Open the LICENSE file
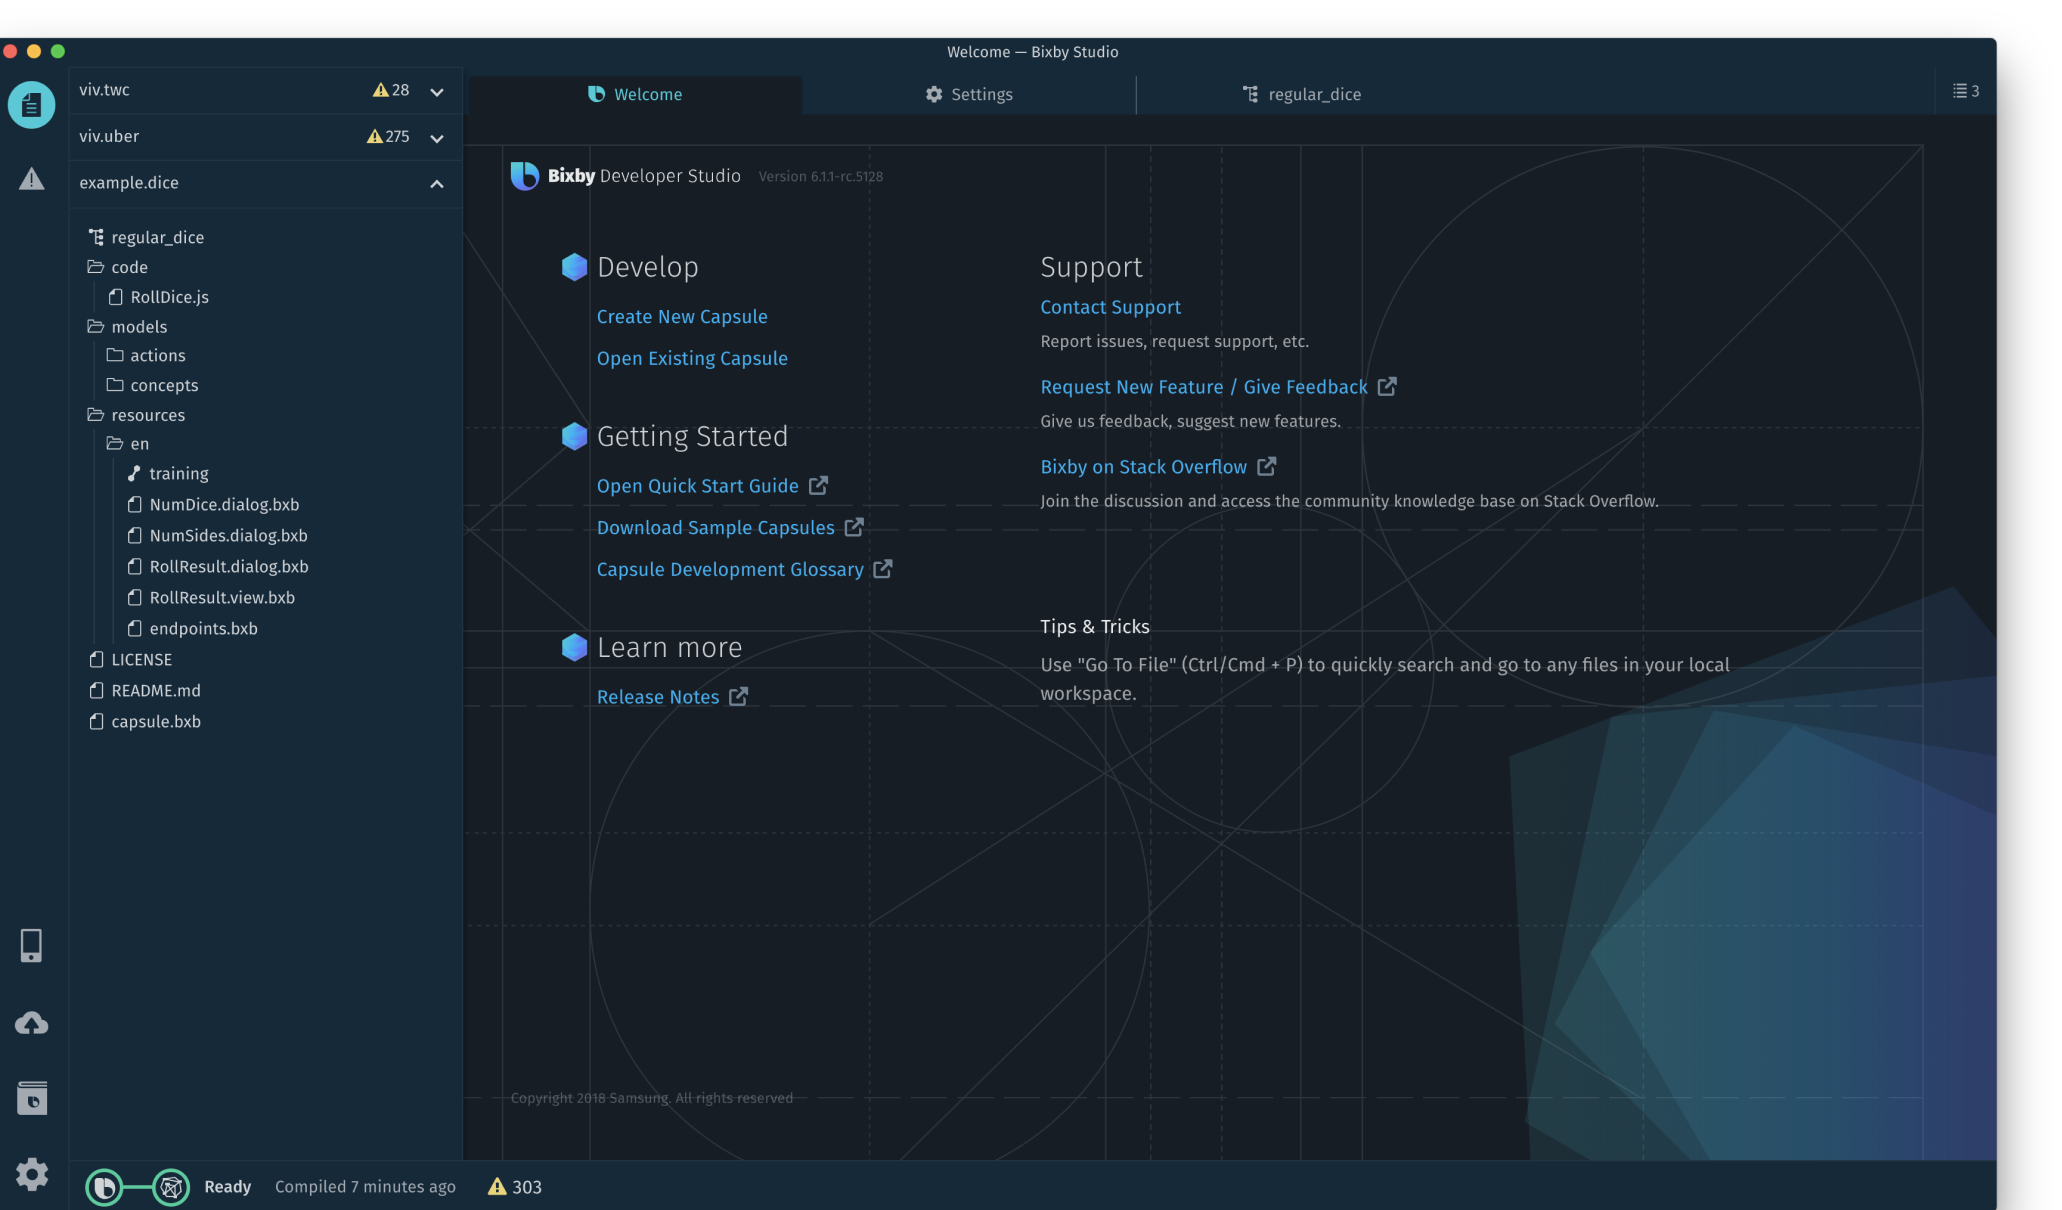 point(130,660)
